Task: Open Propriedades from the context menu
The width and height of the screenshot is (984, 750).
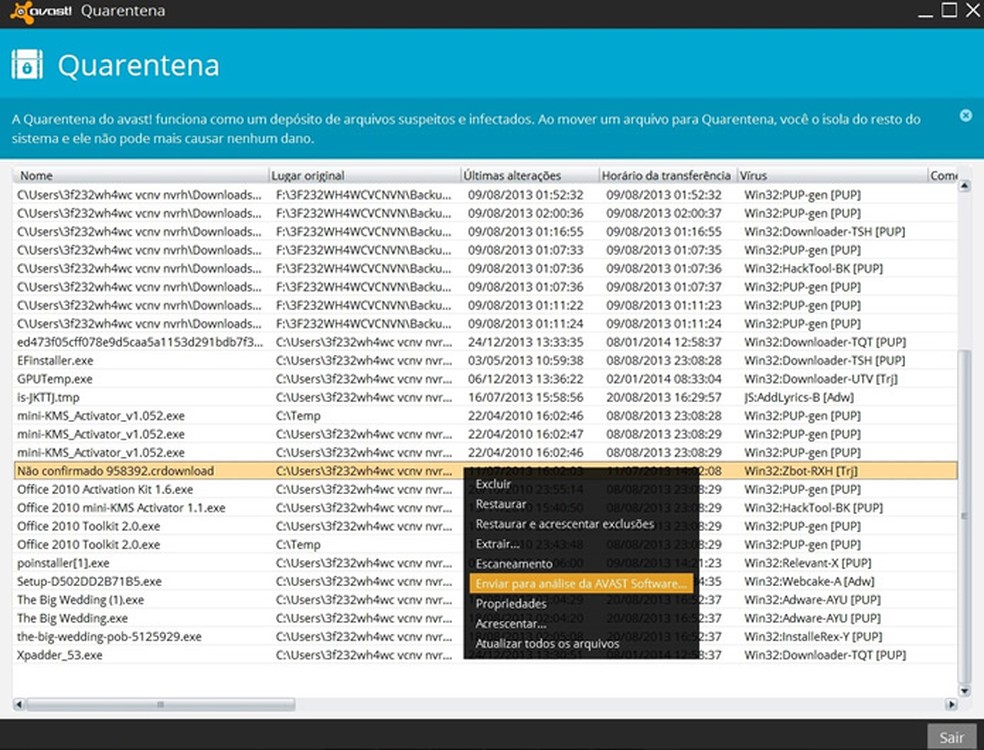Action: [x=511, y=604]
